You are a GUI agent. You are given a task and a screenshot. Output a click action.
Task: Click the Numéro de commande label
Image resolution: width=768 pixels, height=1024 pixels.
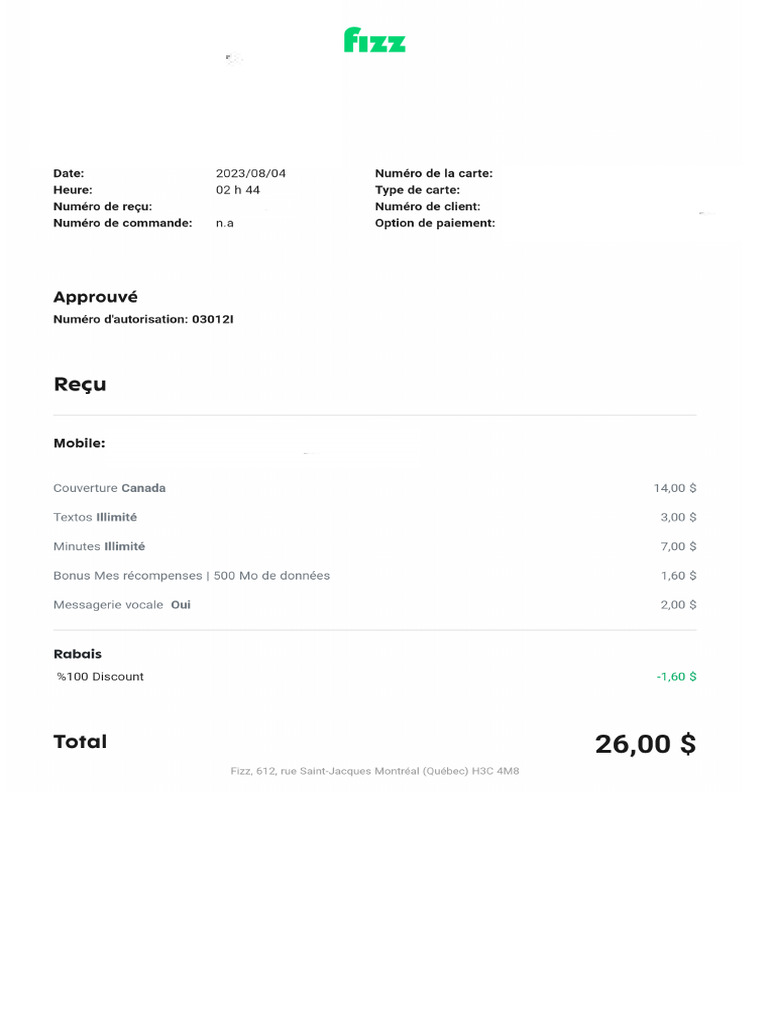[122, 223]
